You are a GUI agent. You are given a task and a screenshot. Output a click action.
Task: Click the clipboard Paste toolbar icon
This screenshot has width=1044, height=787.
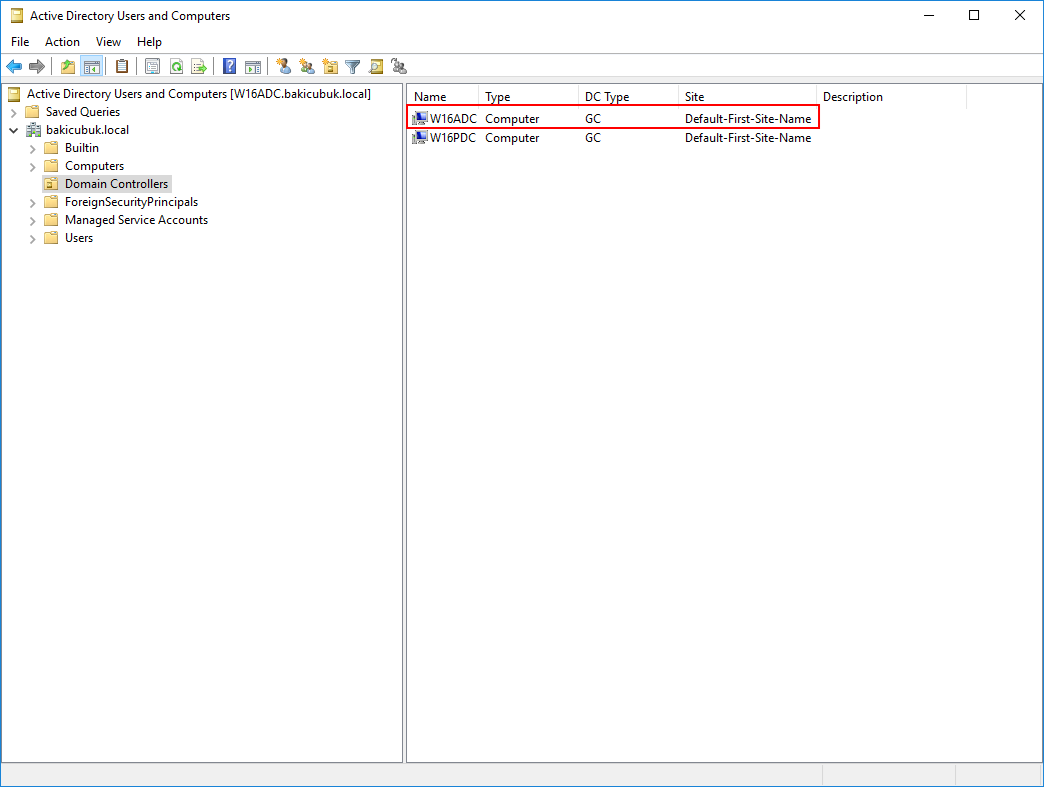(122, 67)
